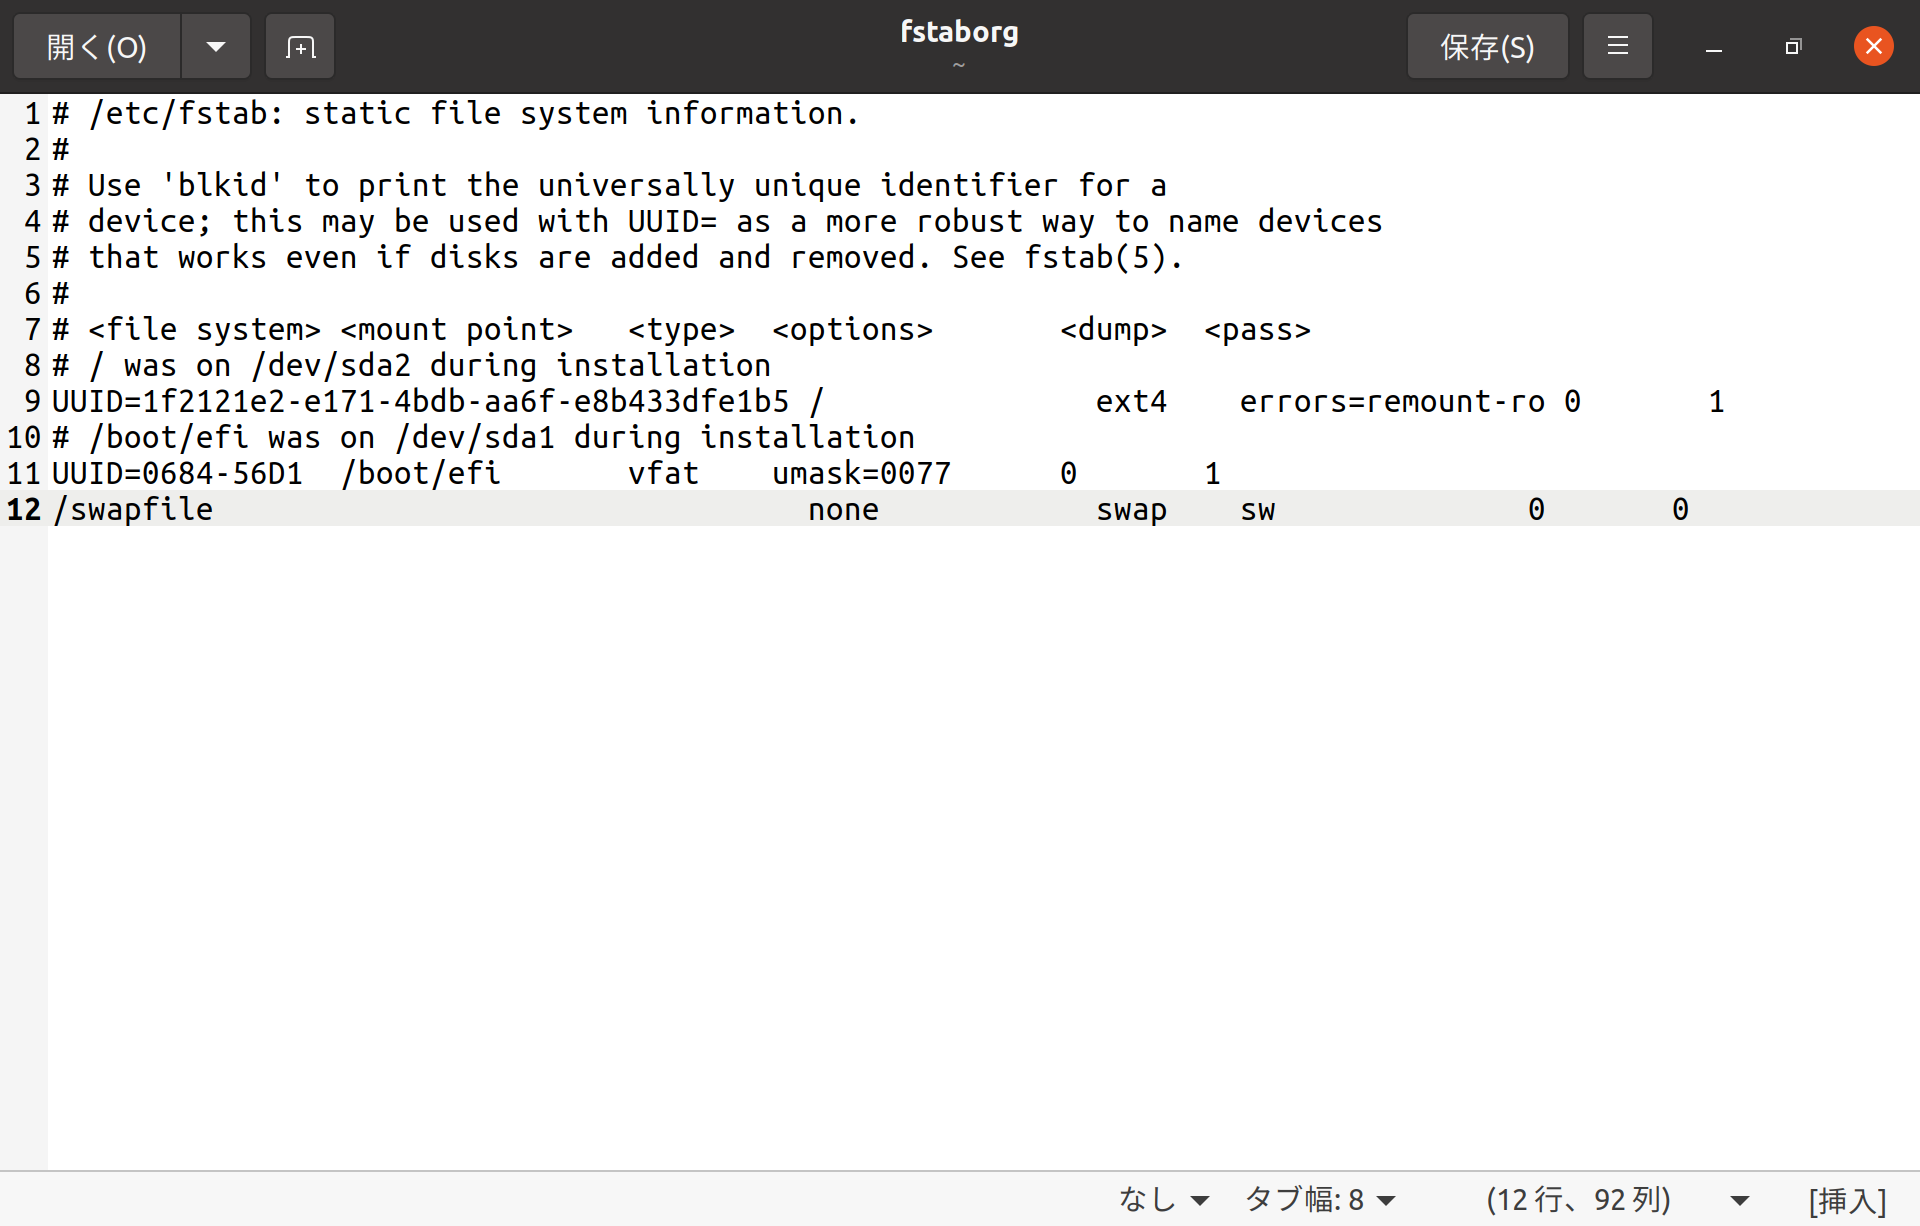Click the 開く(O) open button

(97, 46)
